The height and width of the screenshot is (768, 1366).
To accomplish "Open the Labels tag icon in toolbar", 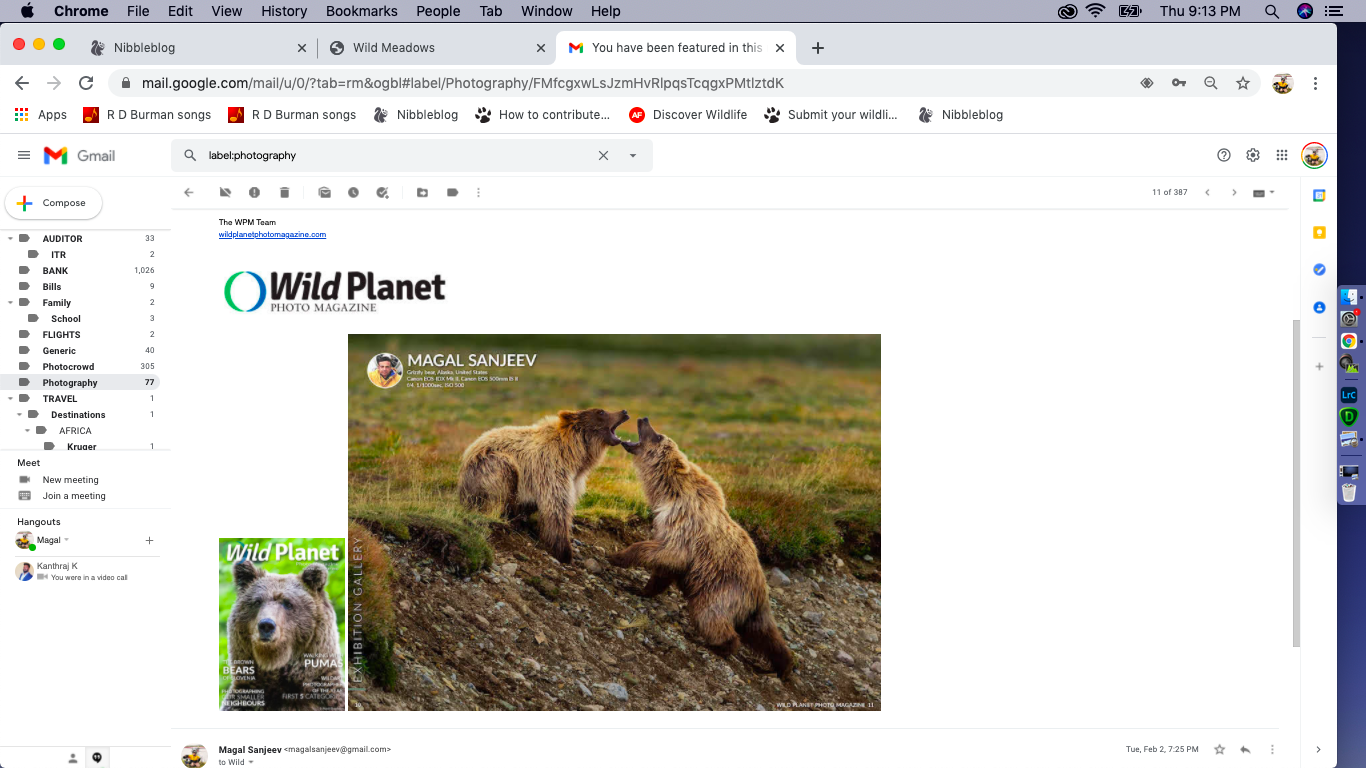I will coord(452,192).
